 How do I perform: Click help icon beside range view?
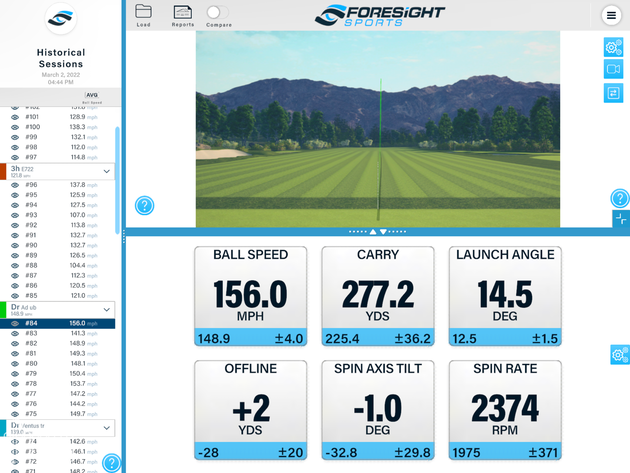pos(144,206)
